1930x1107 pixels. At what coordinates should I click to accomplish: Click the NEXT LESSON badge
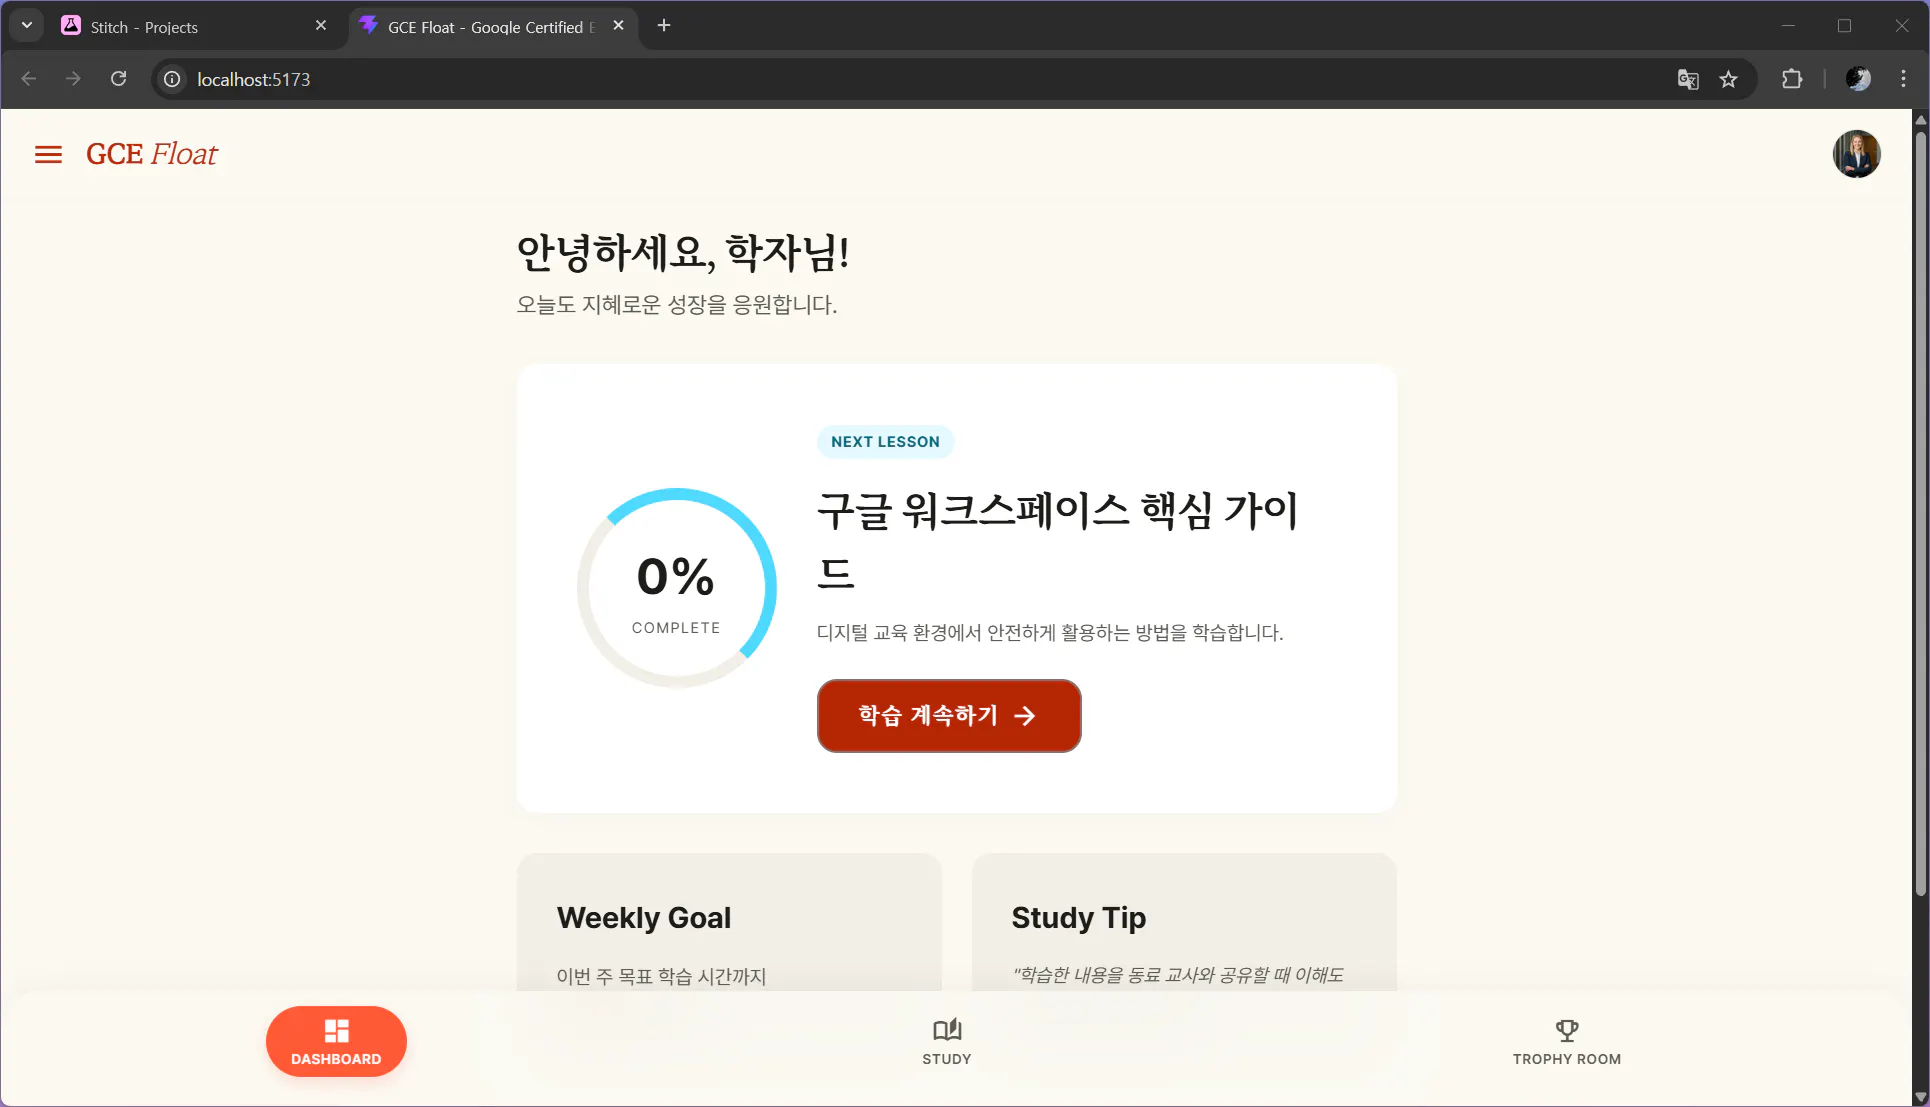885,442
